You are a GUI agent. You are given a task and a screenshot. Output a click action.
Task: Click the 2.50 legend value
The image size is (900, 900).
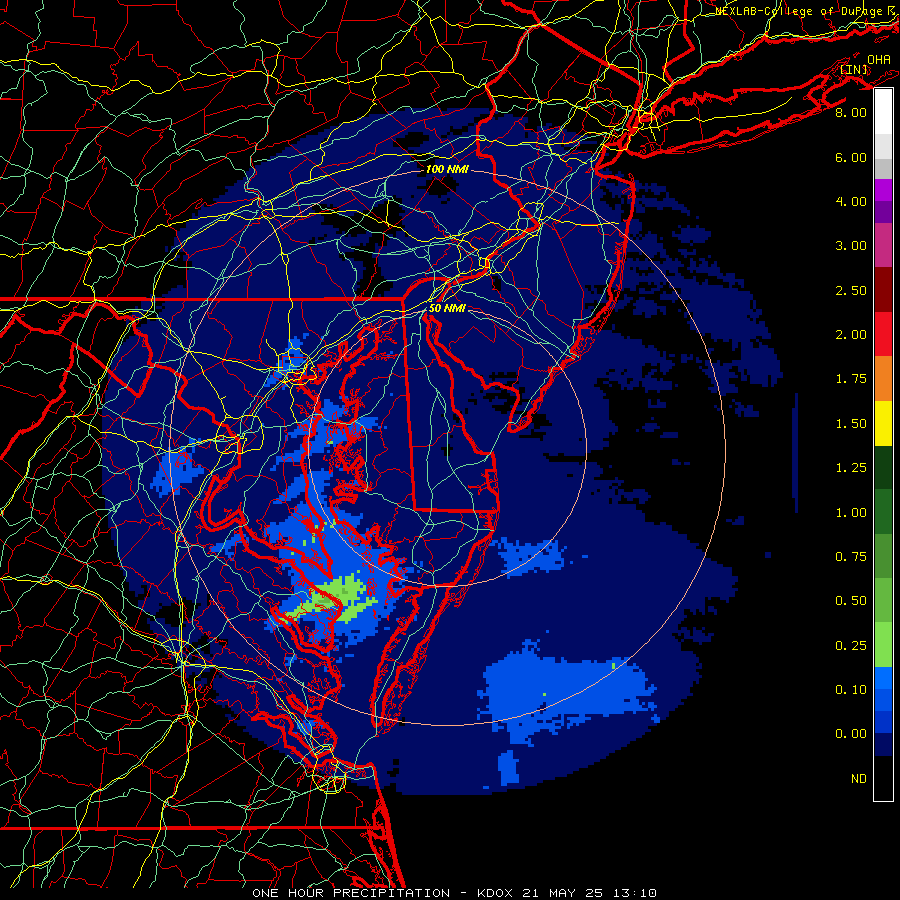(x=851, y=290)
